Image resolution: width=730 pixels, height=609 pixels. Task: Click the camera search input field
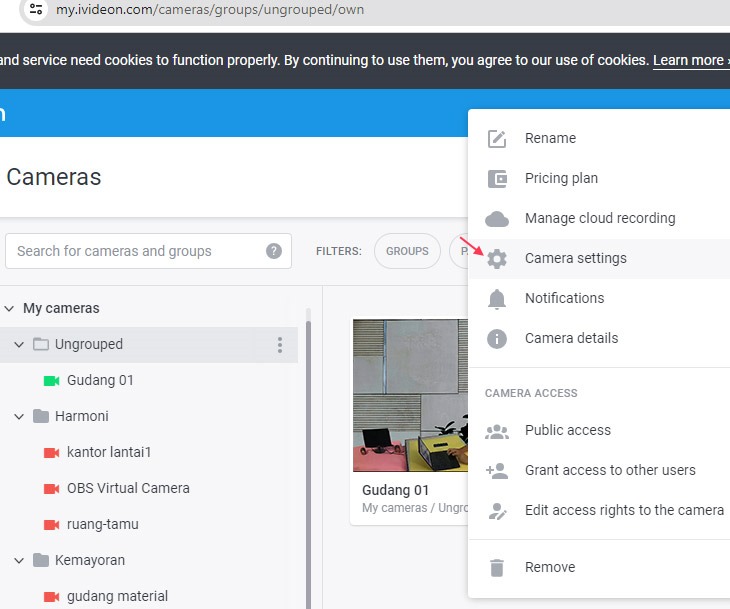[149, 251]
